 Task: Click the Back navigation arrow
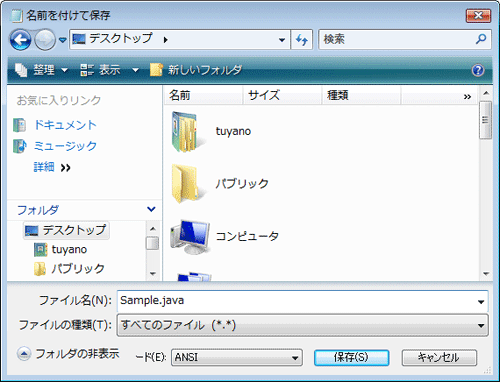[20, 40]
